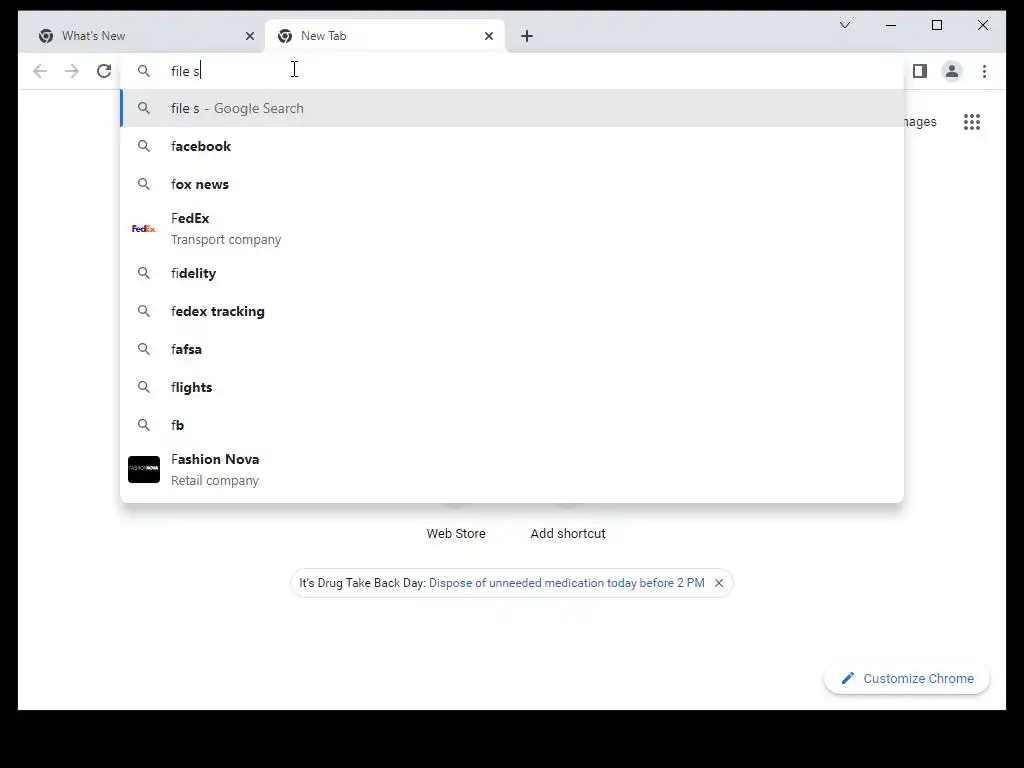Viewport: 1024px width, 768px height.
Task: Click the Customize Chrome button
Action: pyautogui.click(x=906, y=679)
